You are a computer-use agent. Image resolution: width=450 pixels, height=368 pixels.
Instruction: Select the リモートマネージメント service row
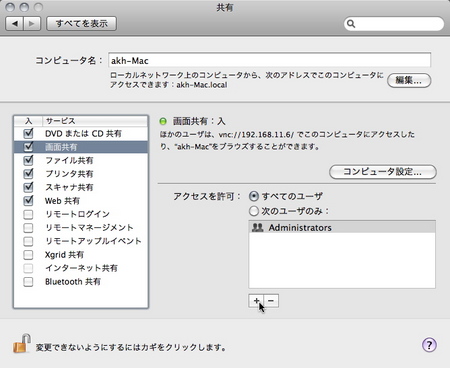[x=81, y=228]
